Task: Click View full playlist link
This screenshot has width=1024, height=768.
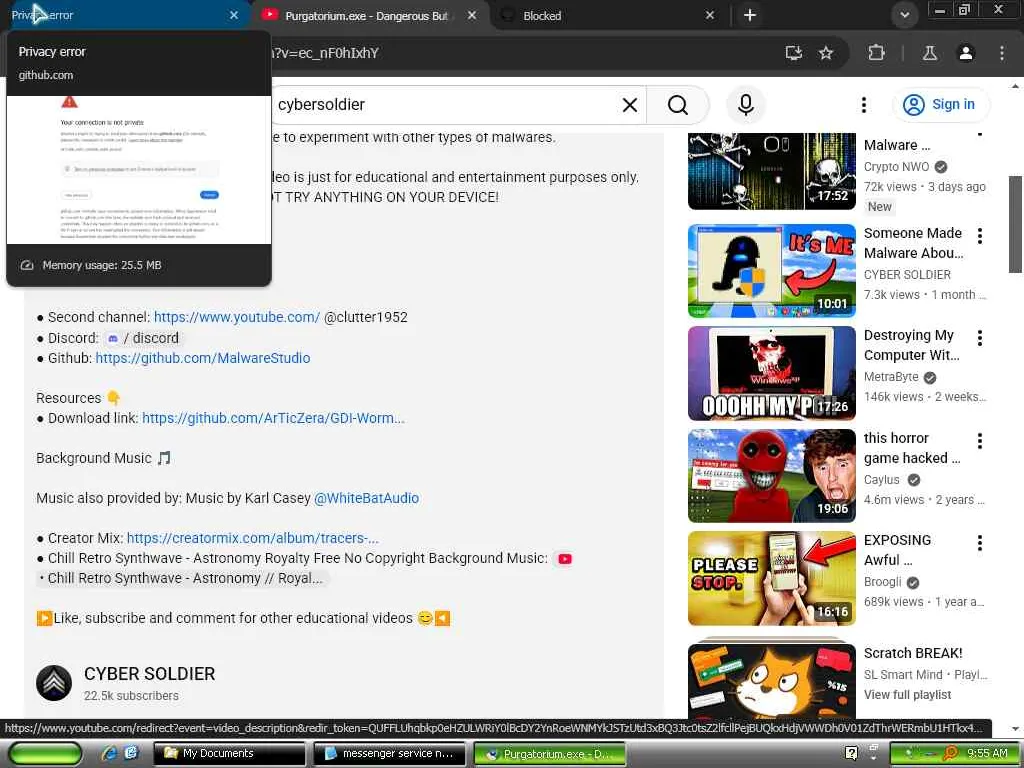Action: coord(907,695)
